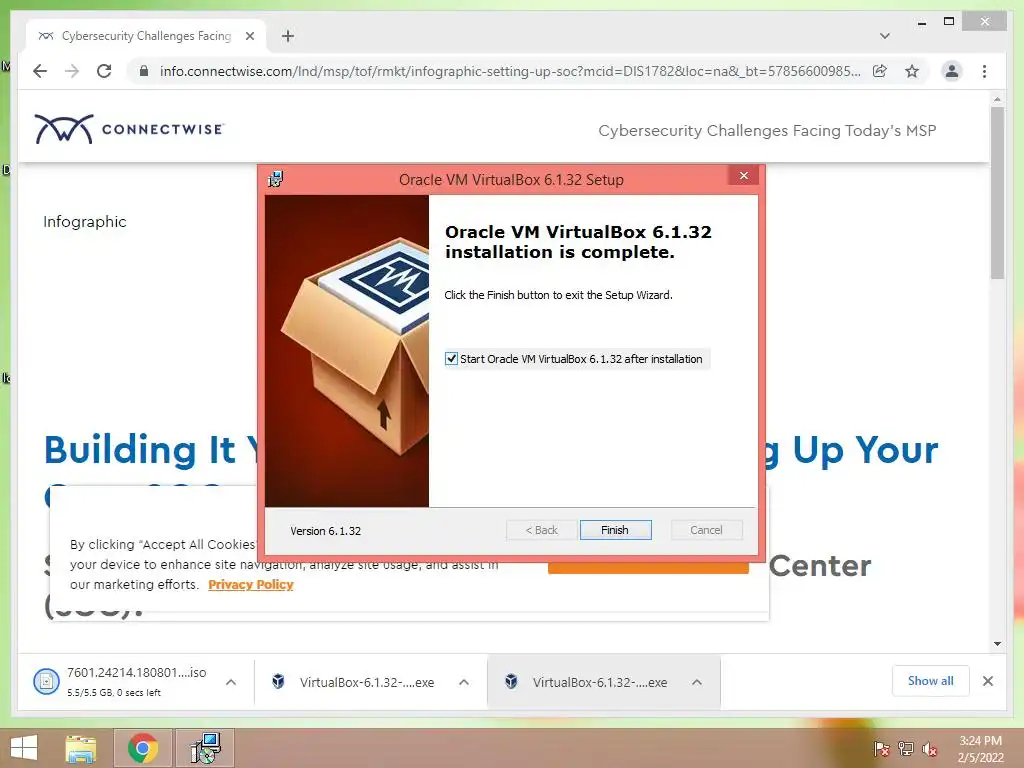This screenshot has width=1024, height=768.
Task: Open Action Center flag in system tray
Action: [x=881, y=749]
